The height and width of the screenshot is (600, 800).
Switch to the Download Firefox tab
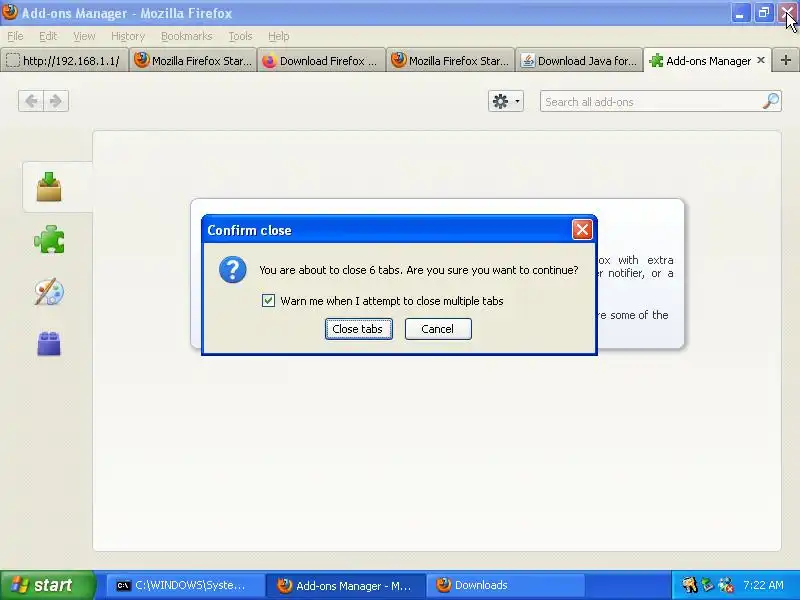point(322,61)
